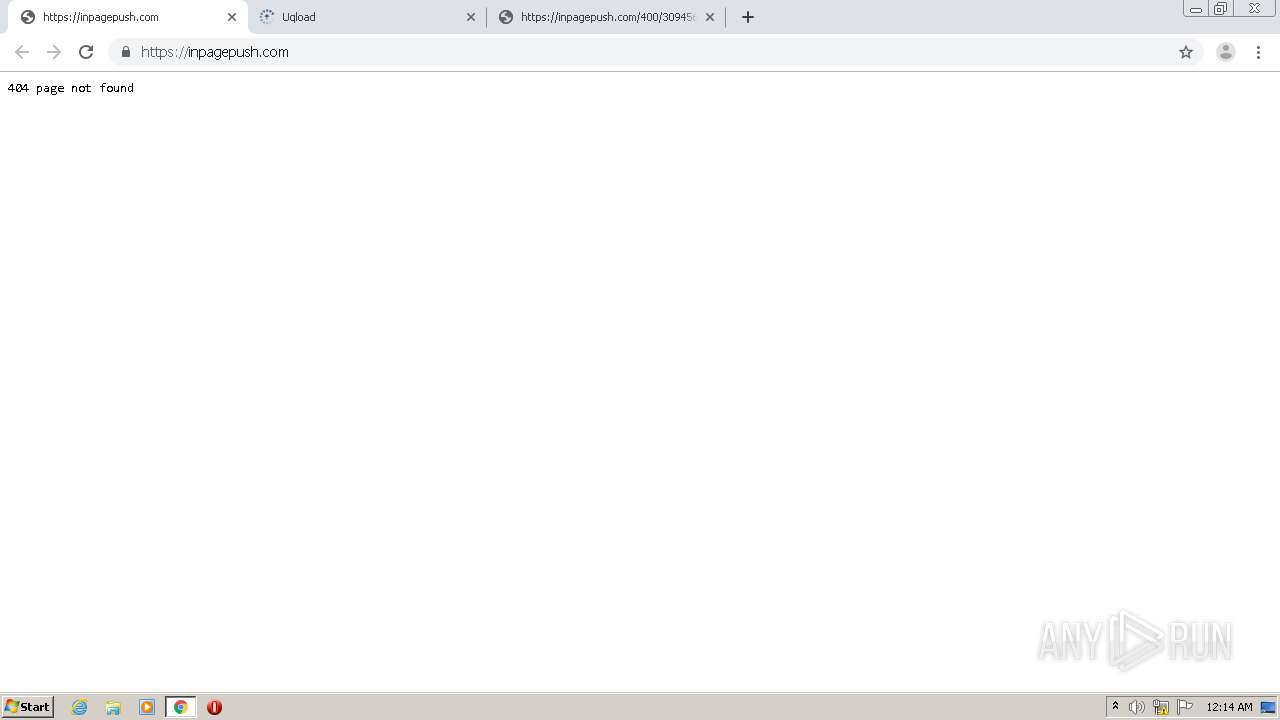Click Show desktop button in tray
Image resolution: width=1280 pixels, height=720 pixels.
point(1269,707)
